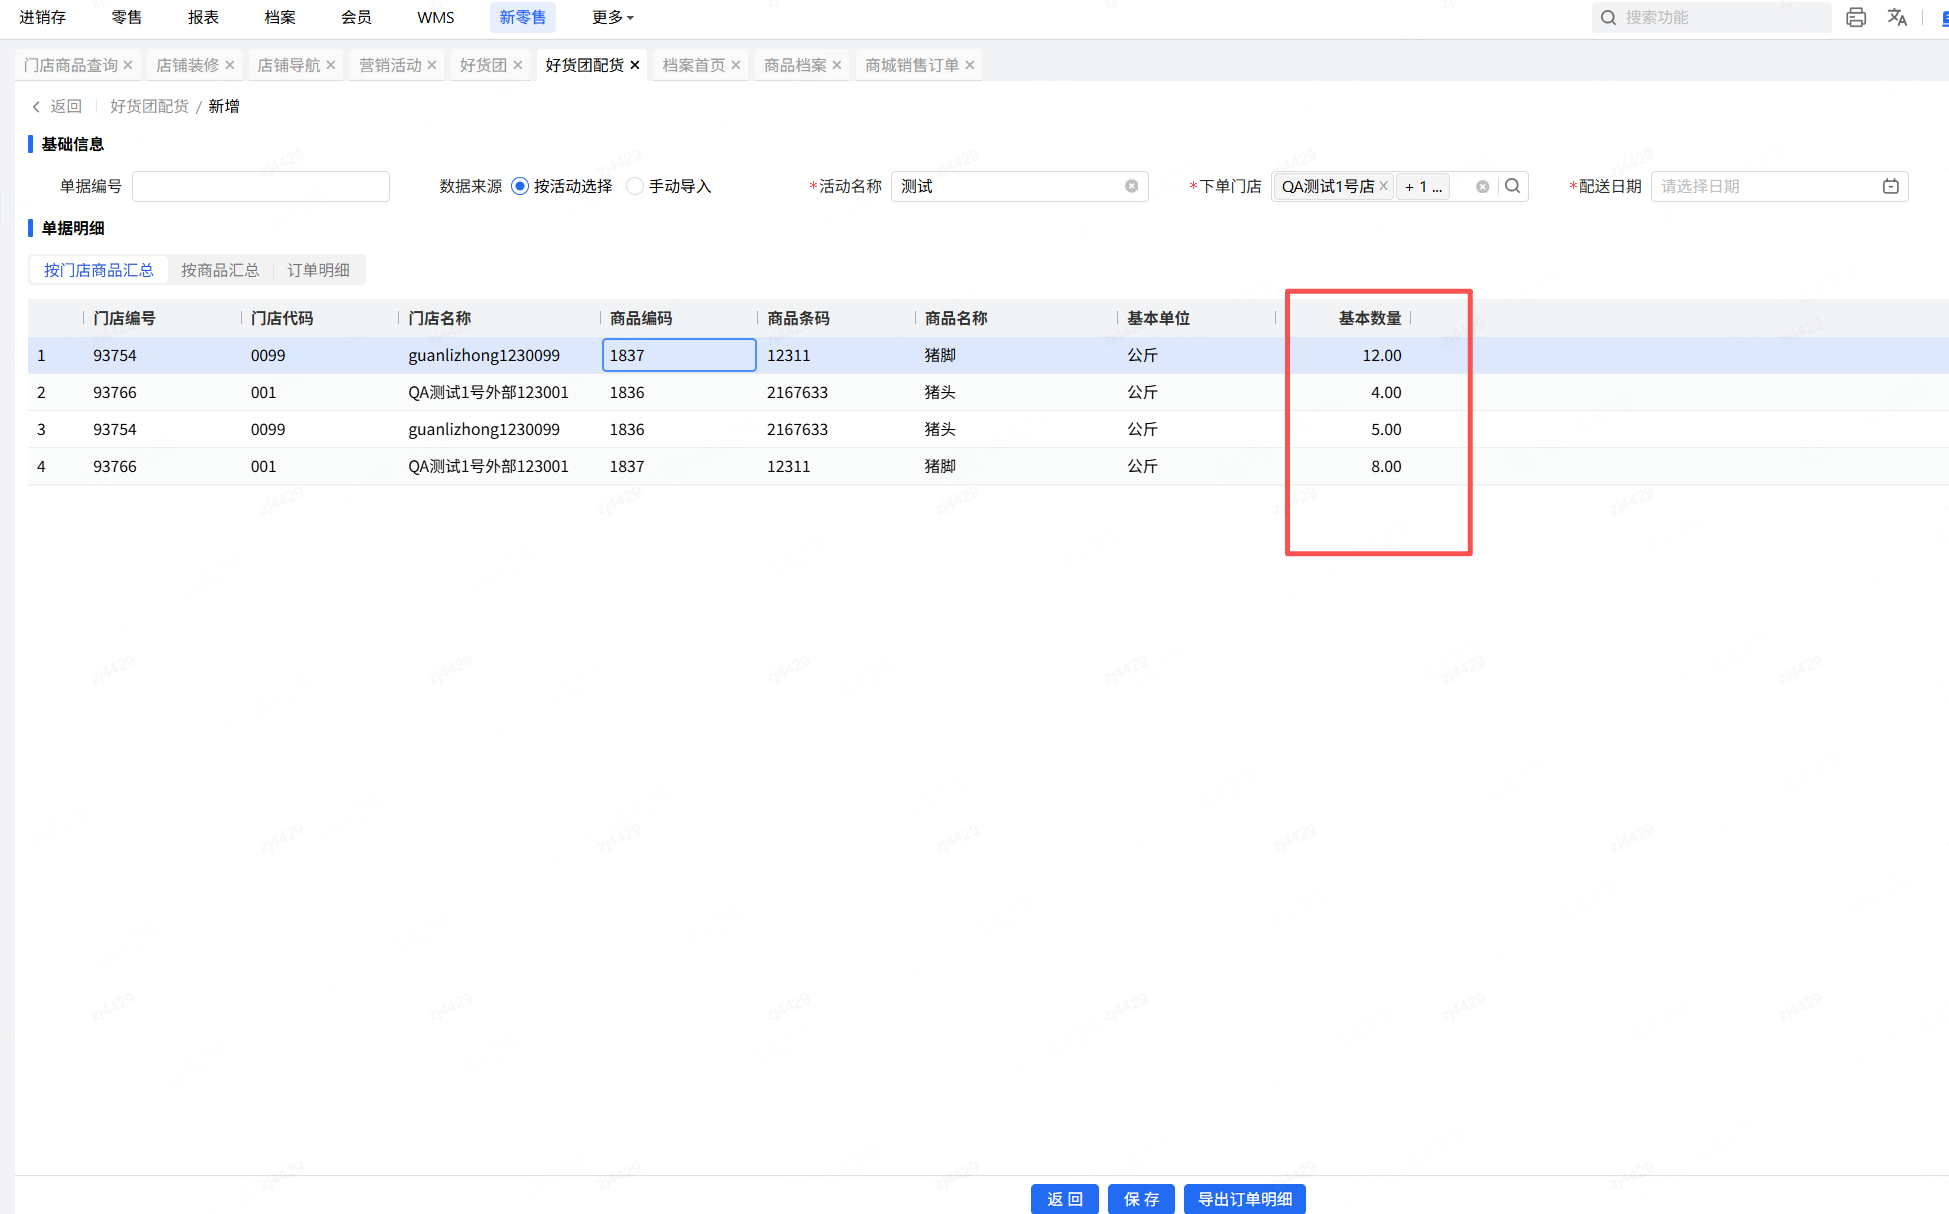Expand the +1 more stores tag
1949x1214 pixels.
pos(1423,187)
